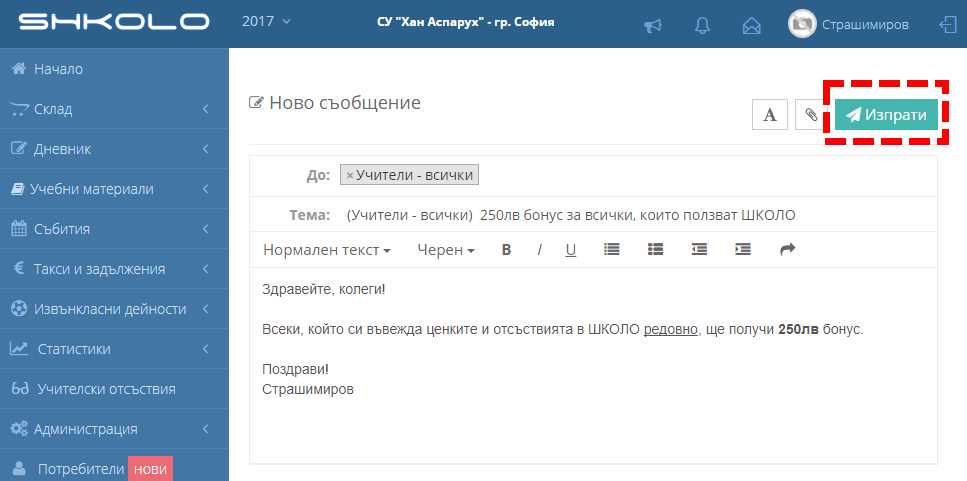Image resolution: width=967 pixels, height=481 pixels.
Task: Open the Страшимиров profile name
Action: pyautogui.click(x=865, y=25)
